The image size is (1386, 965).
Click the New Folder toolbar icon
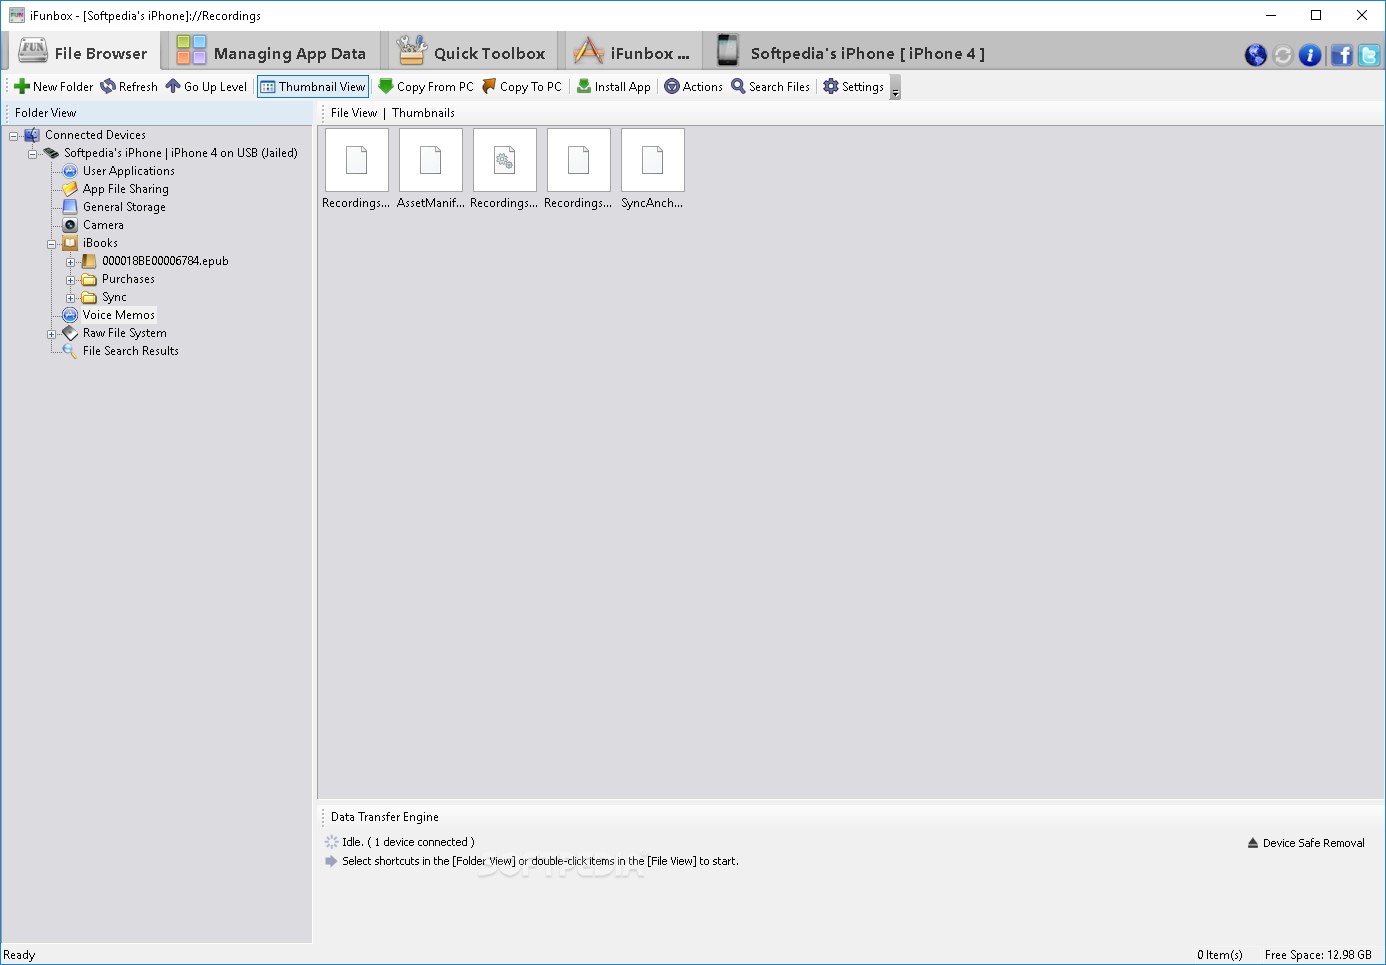[x=22, y=87]
